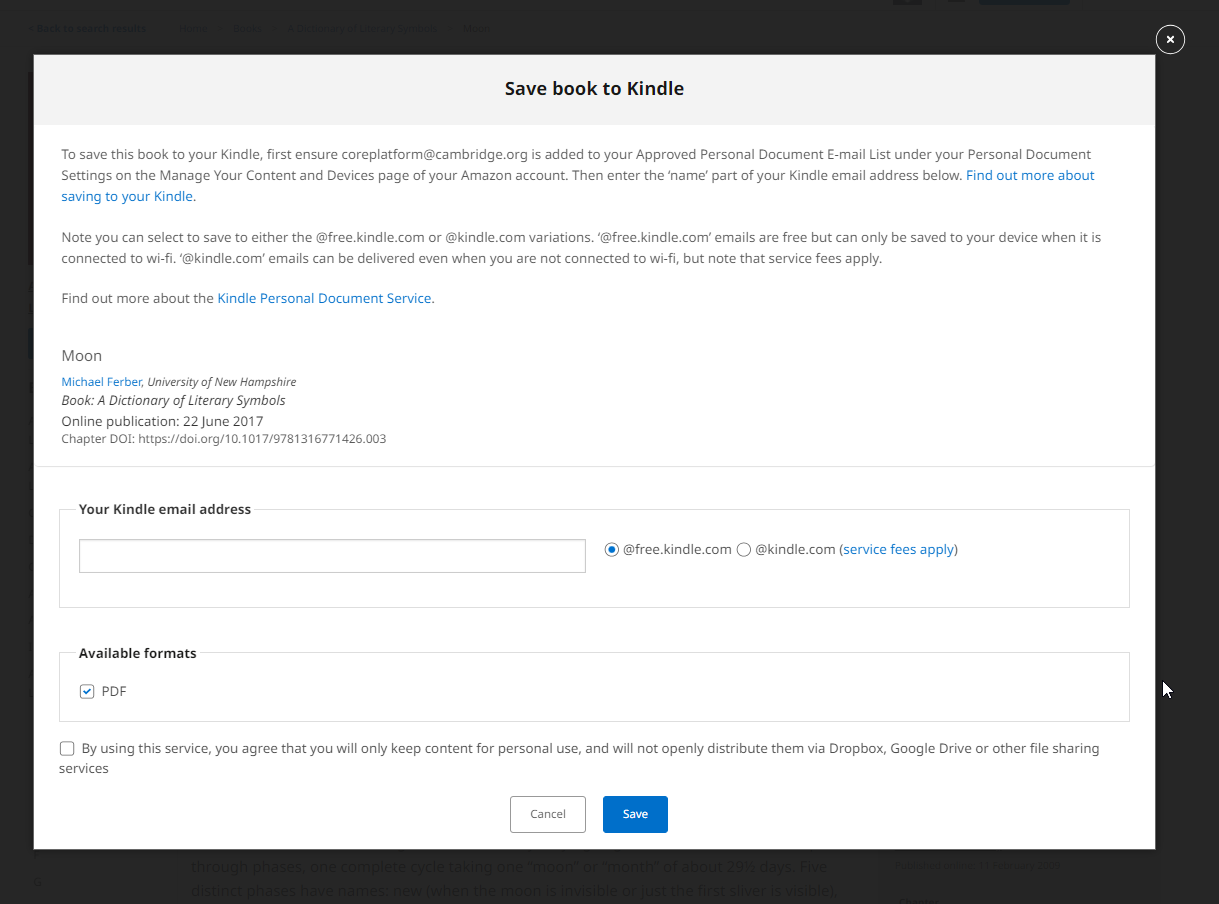
Task: Open the 'service fees apply' link
Action: pyautogui.click(x=898, y=549)
